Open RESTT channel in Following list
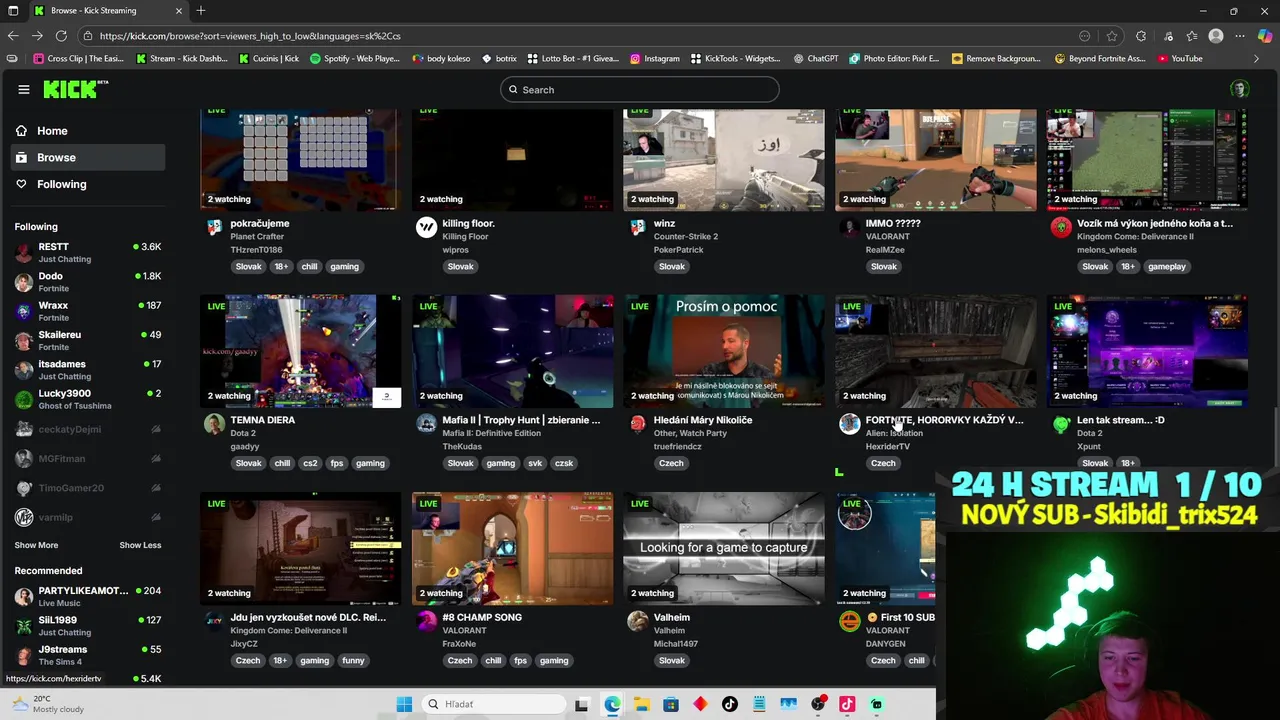The width and height of the screenshot is (1280, 720). (x=88, y=252)
